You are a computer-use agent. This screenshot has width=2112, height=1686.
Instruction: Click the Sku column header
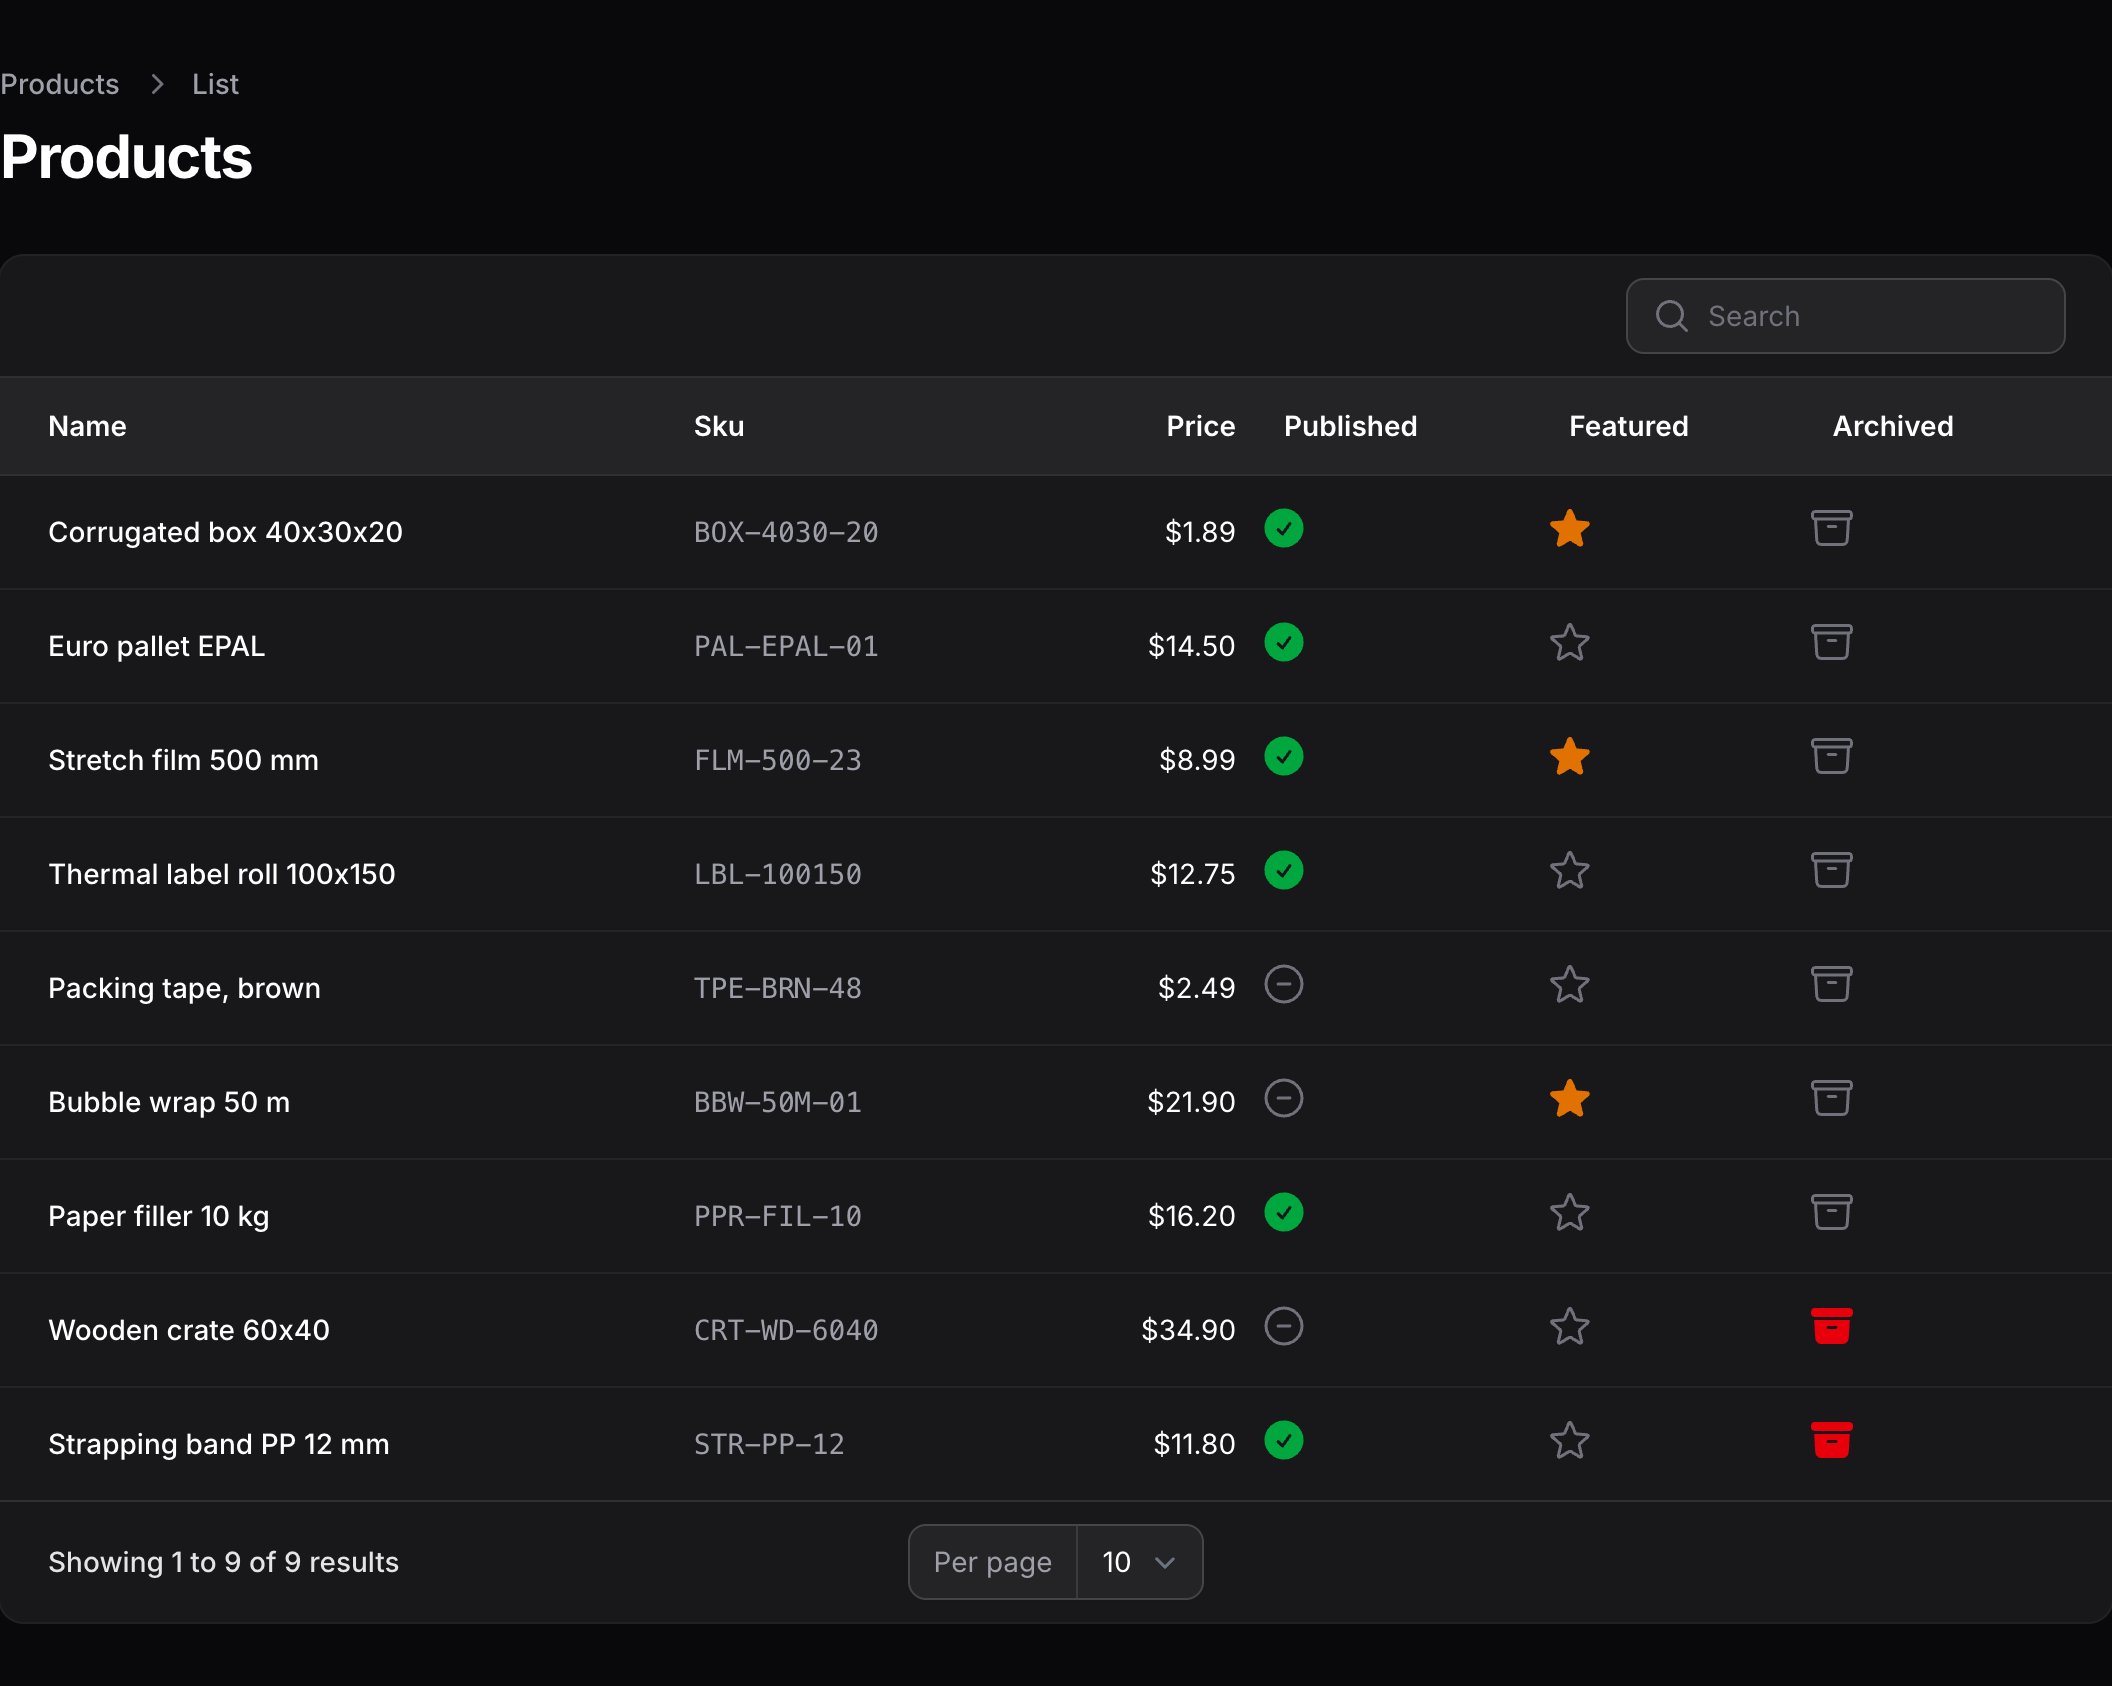[719, 426]
